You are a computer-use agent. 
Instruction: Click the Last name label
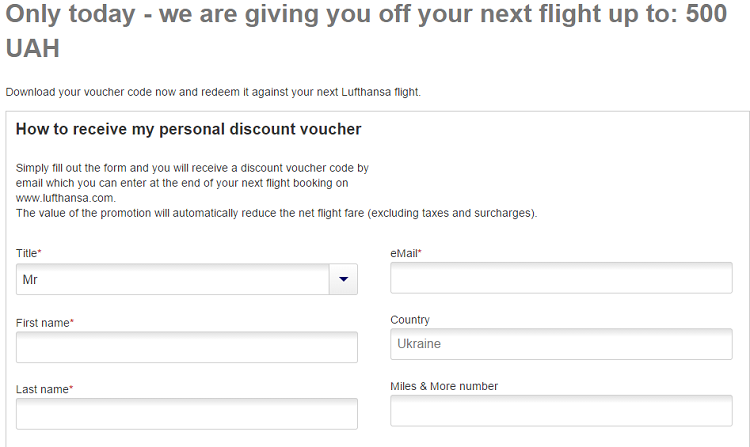(43, 389)
